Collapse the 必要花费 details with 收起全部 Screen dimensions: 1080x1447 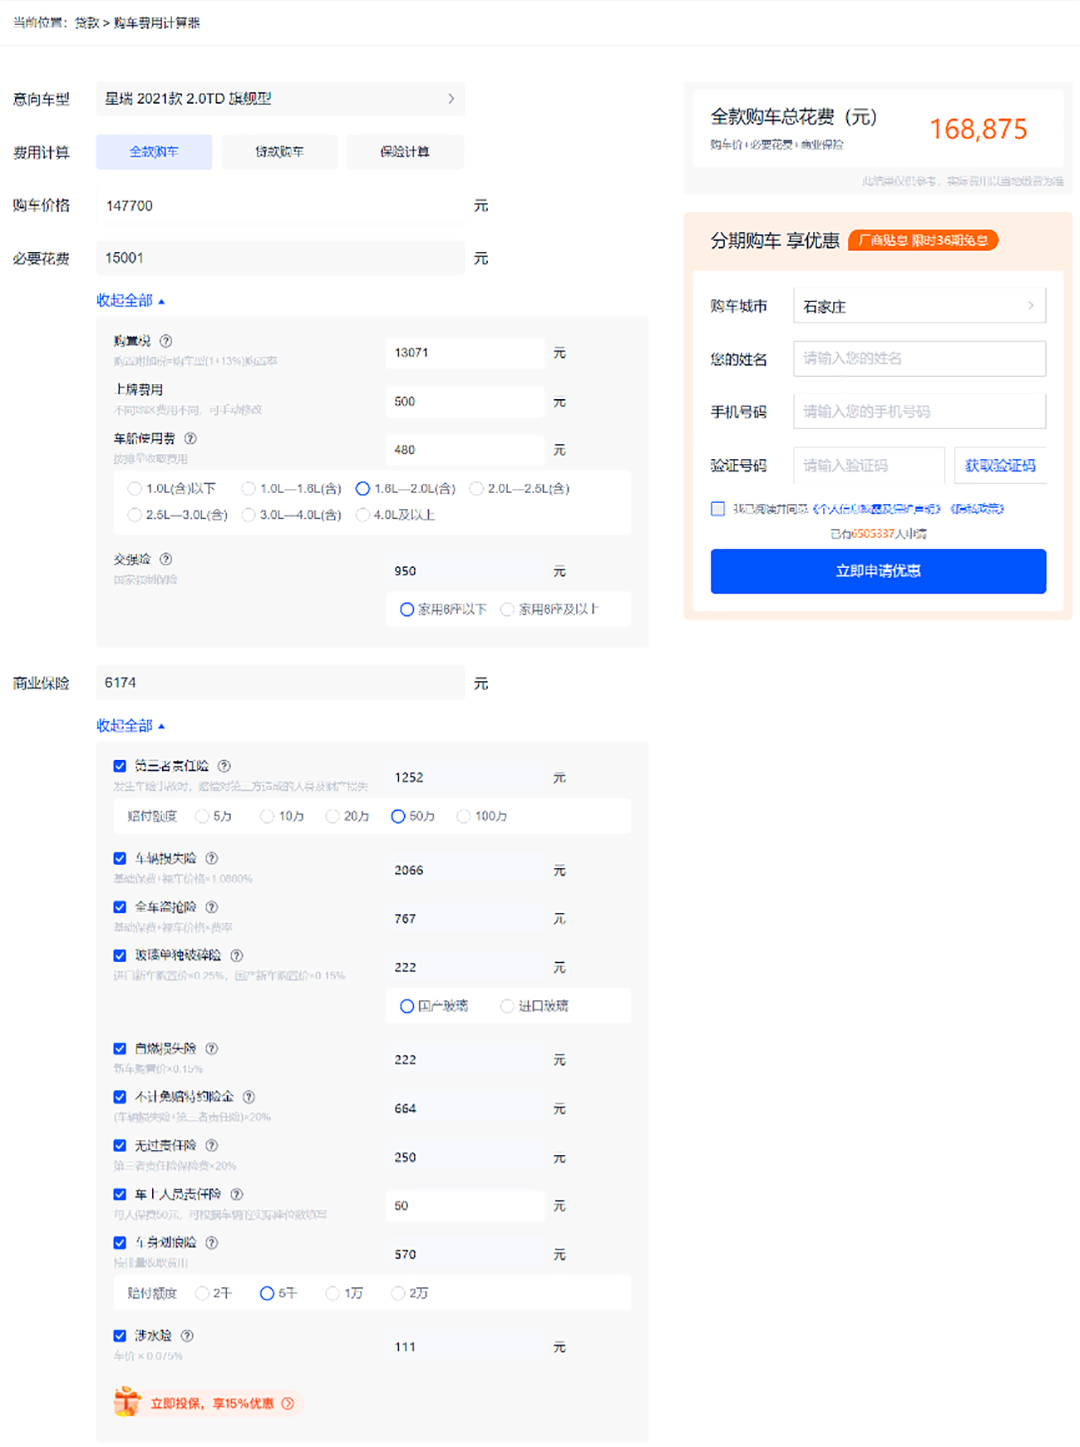point(130,301)
